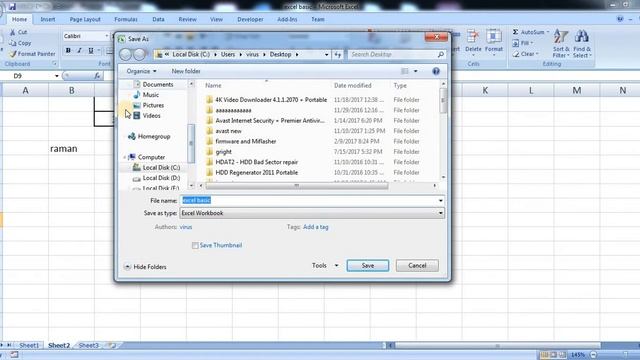Switch to the Data tab
Screen dimensions: 640x360
pos(158,19)
